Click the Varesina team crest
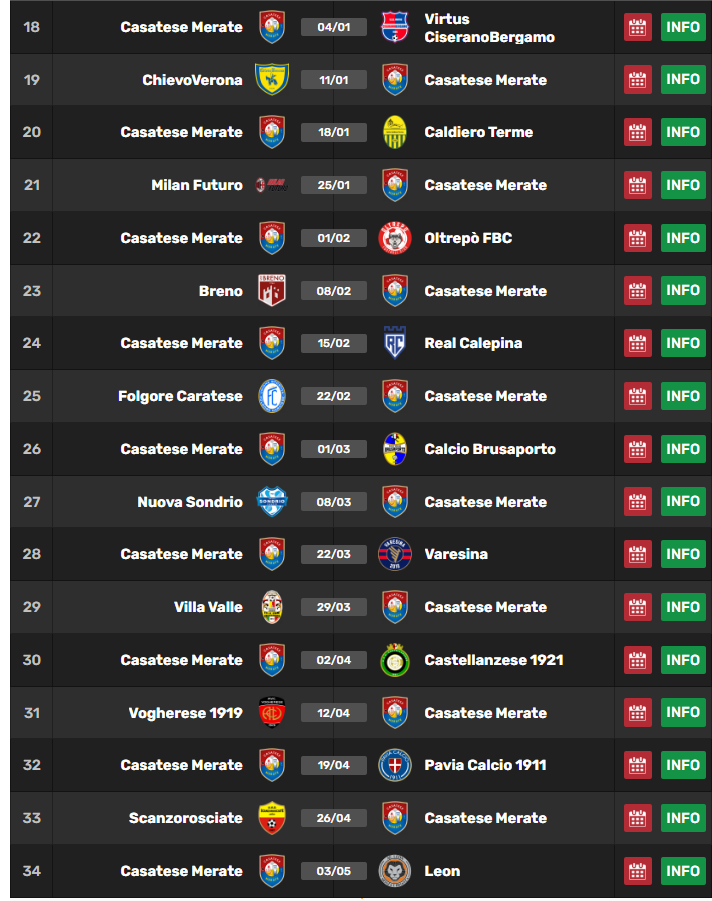712x901 pixels. [395, 554]
